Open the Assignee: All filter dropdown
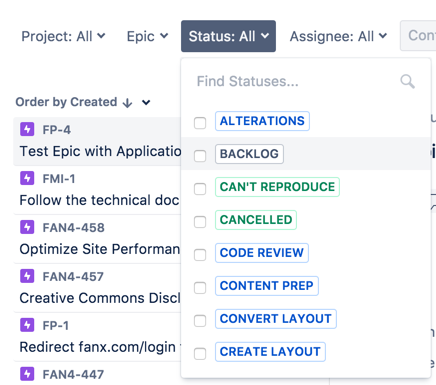This screenshot has width=436, height=385. tap(338, 36)
